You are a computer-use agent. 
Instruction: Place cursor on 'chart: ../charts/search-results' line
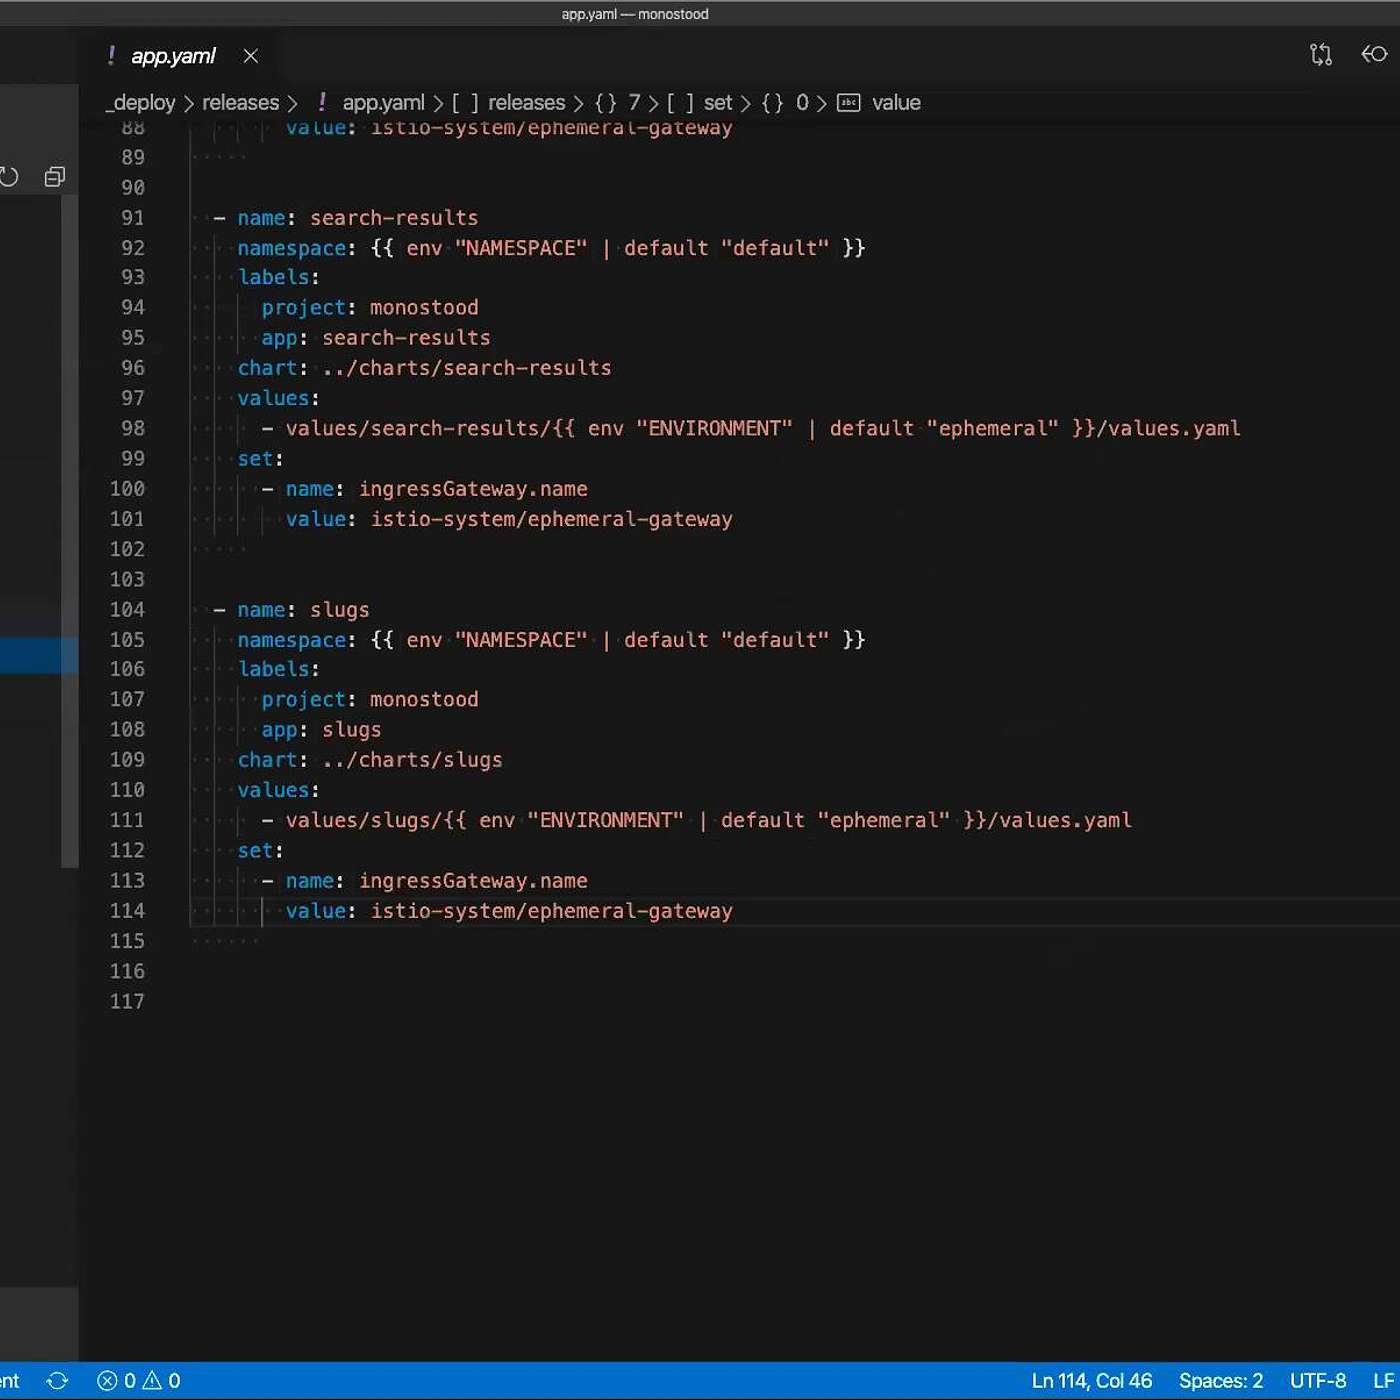tap(424, 368)
